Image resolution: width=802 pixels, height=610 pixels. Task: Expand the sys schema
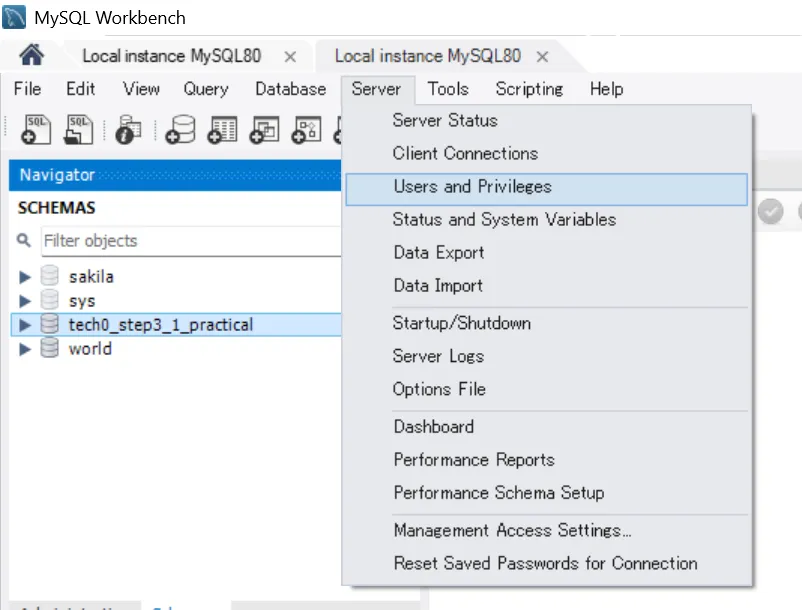pyautogui.click(x=24, y=301)
